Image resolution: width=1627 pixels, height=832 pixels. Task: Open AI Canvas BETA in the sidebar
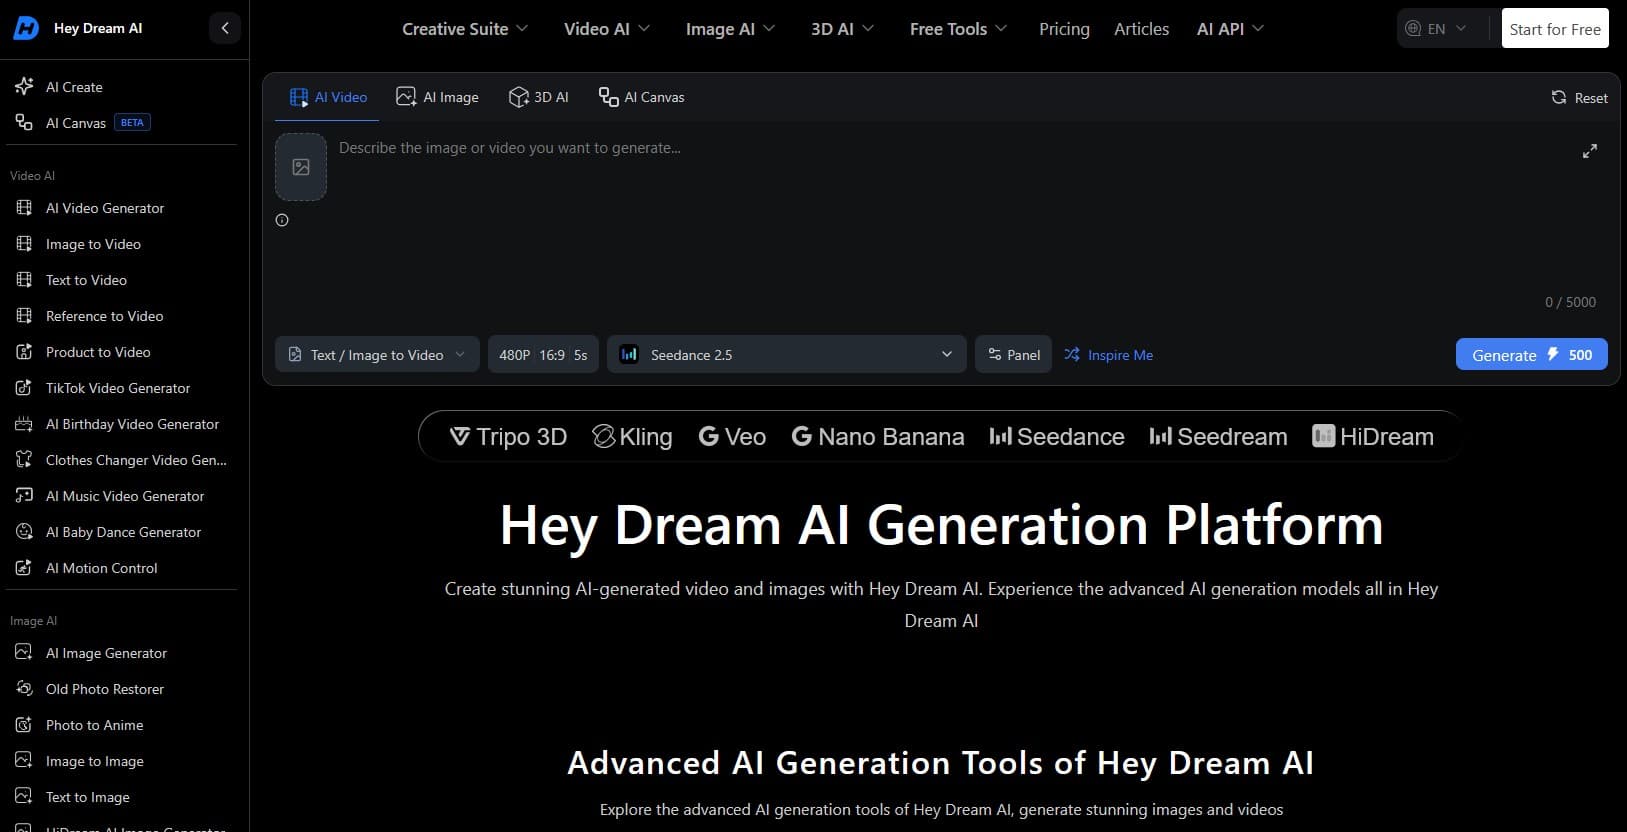pyautogui.click(x=82, y=123)
